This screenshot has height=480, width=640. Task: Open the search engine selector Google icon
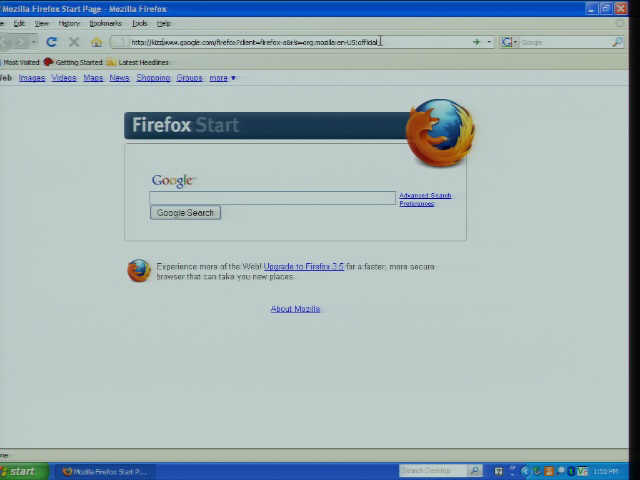[509, 42]
